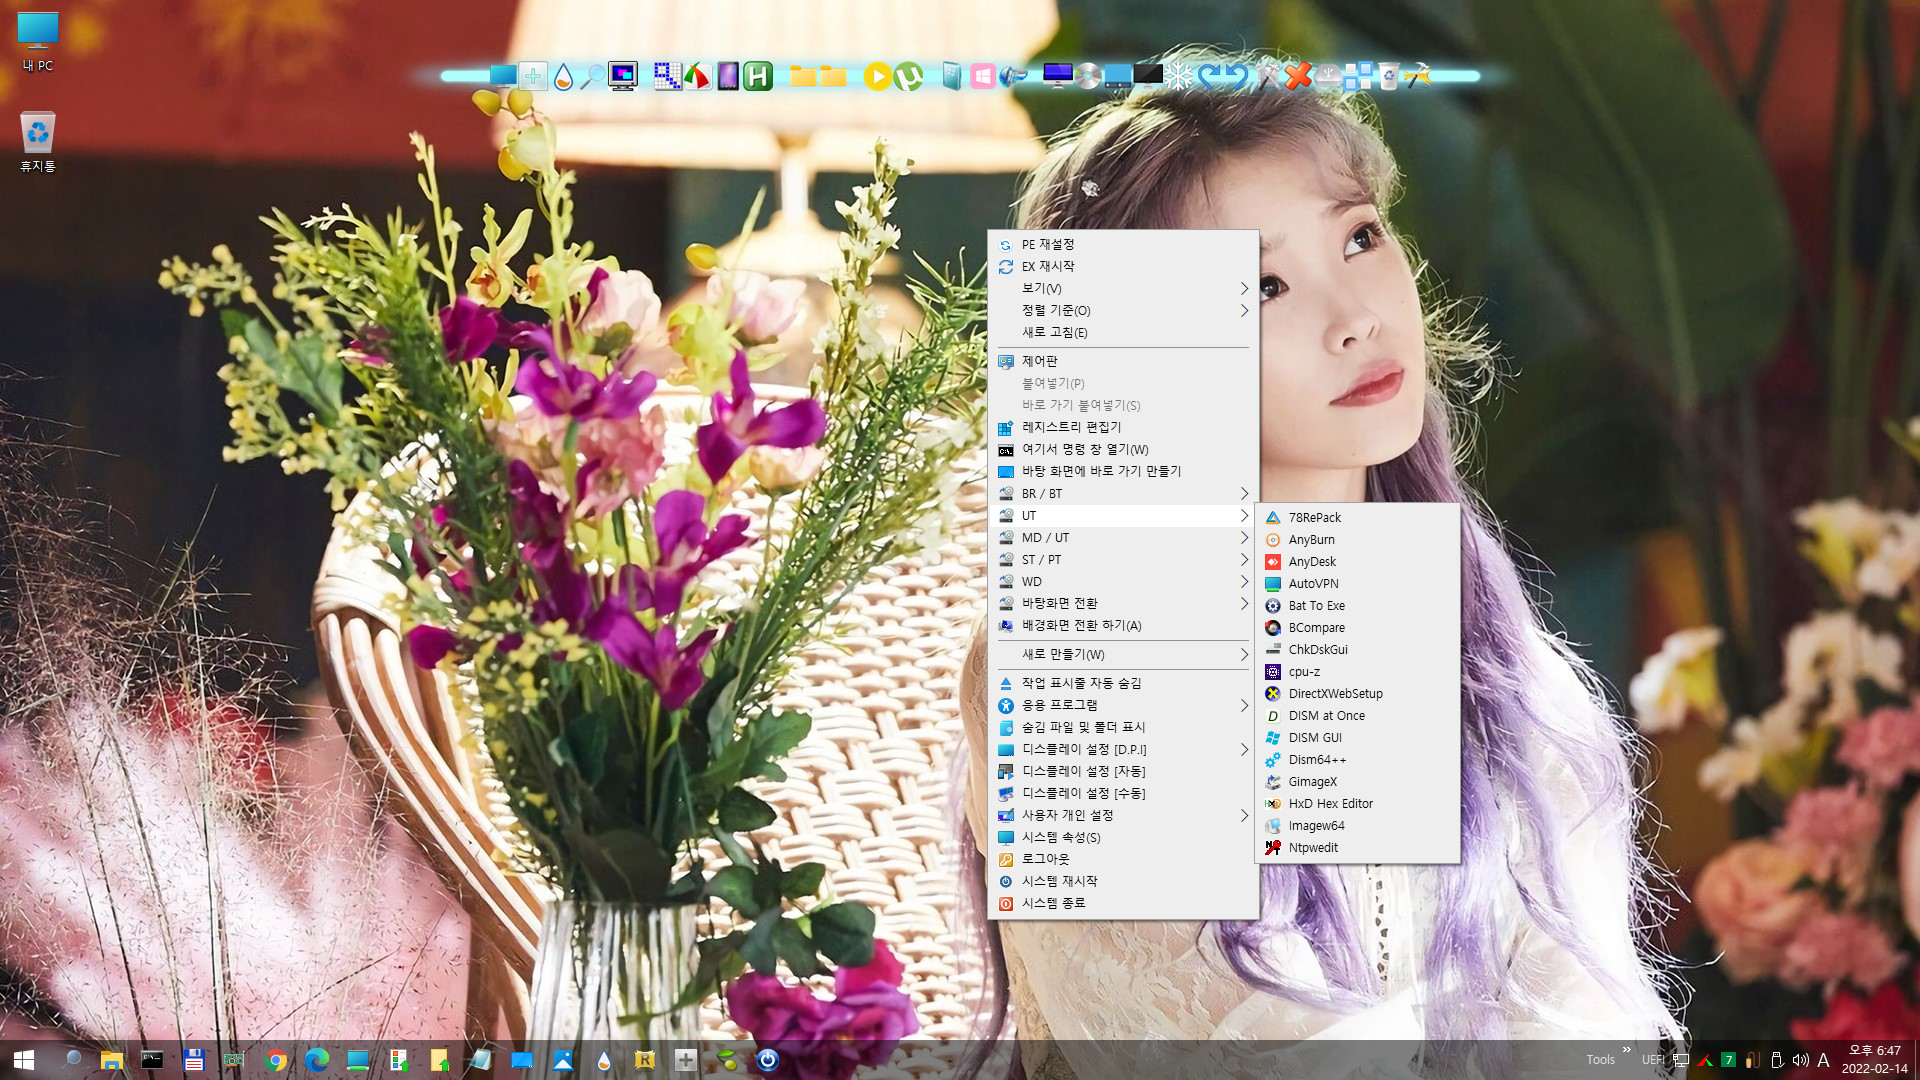
Task: Click the blue power button taskbar icon
Action: [x=768, y=1060]
